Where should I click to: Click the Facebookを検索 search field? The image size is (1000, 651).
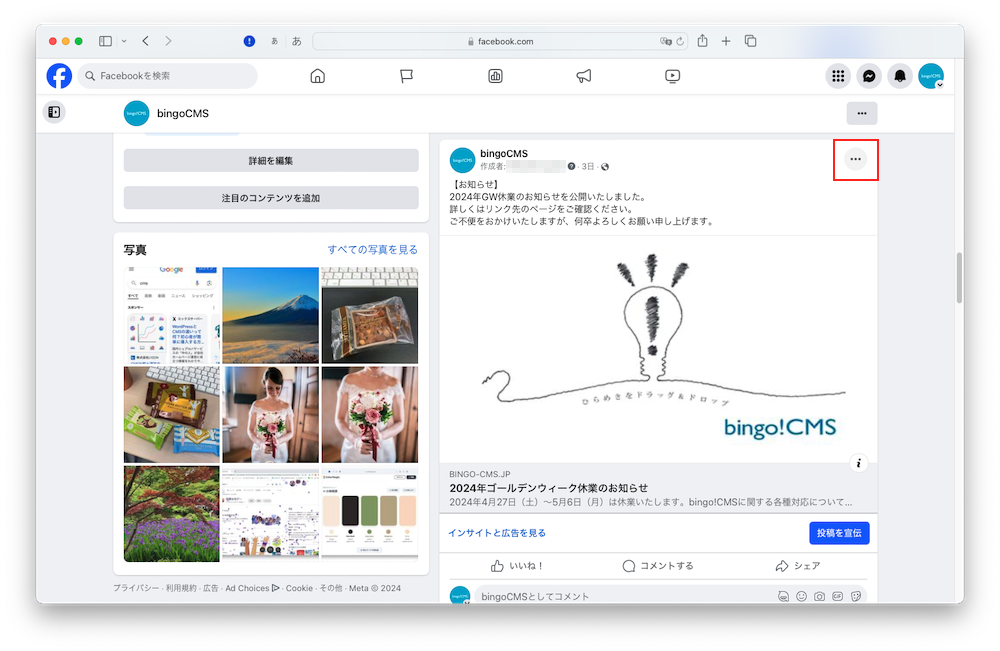(168, 76)
